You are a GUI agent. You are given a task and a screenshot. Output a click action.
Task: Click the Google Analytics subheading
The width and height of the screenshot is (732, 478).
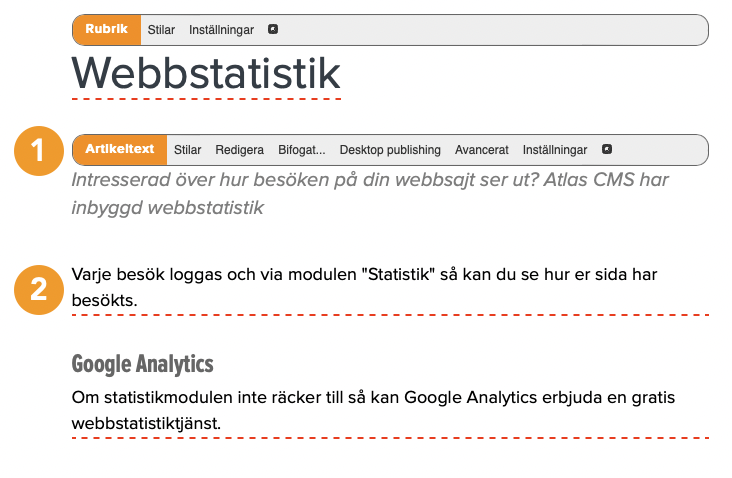coord(143,363)
